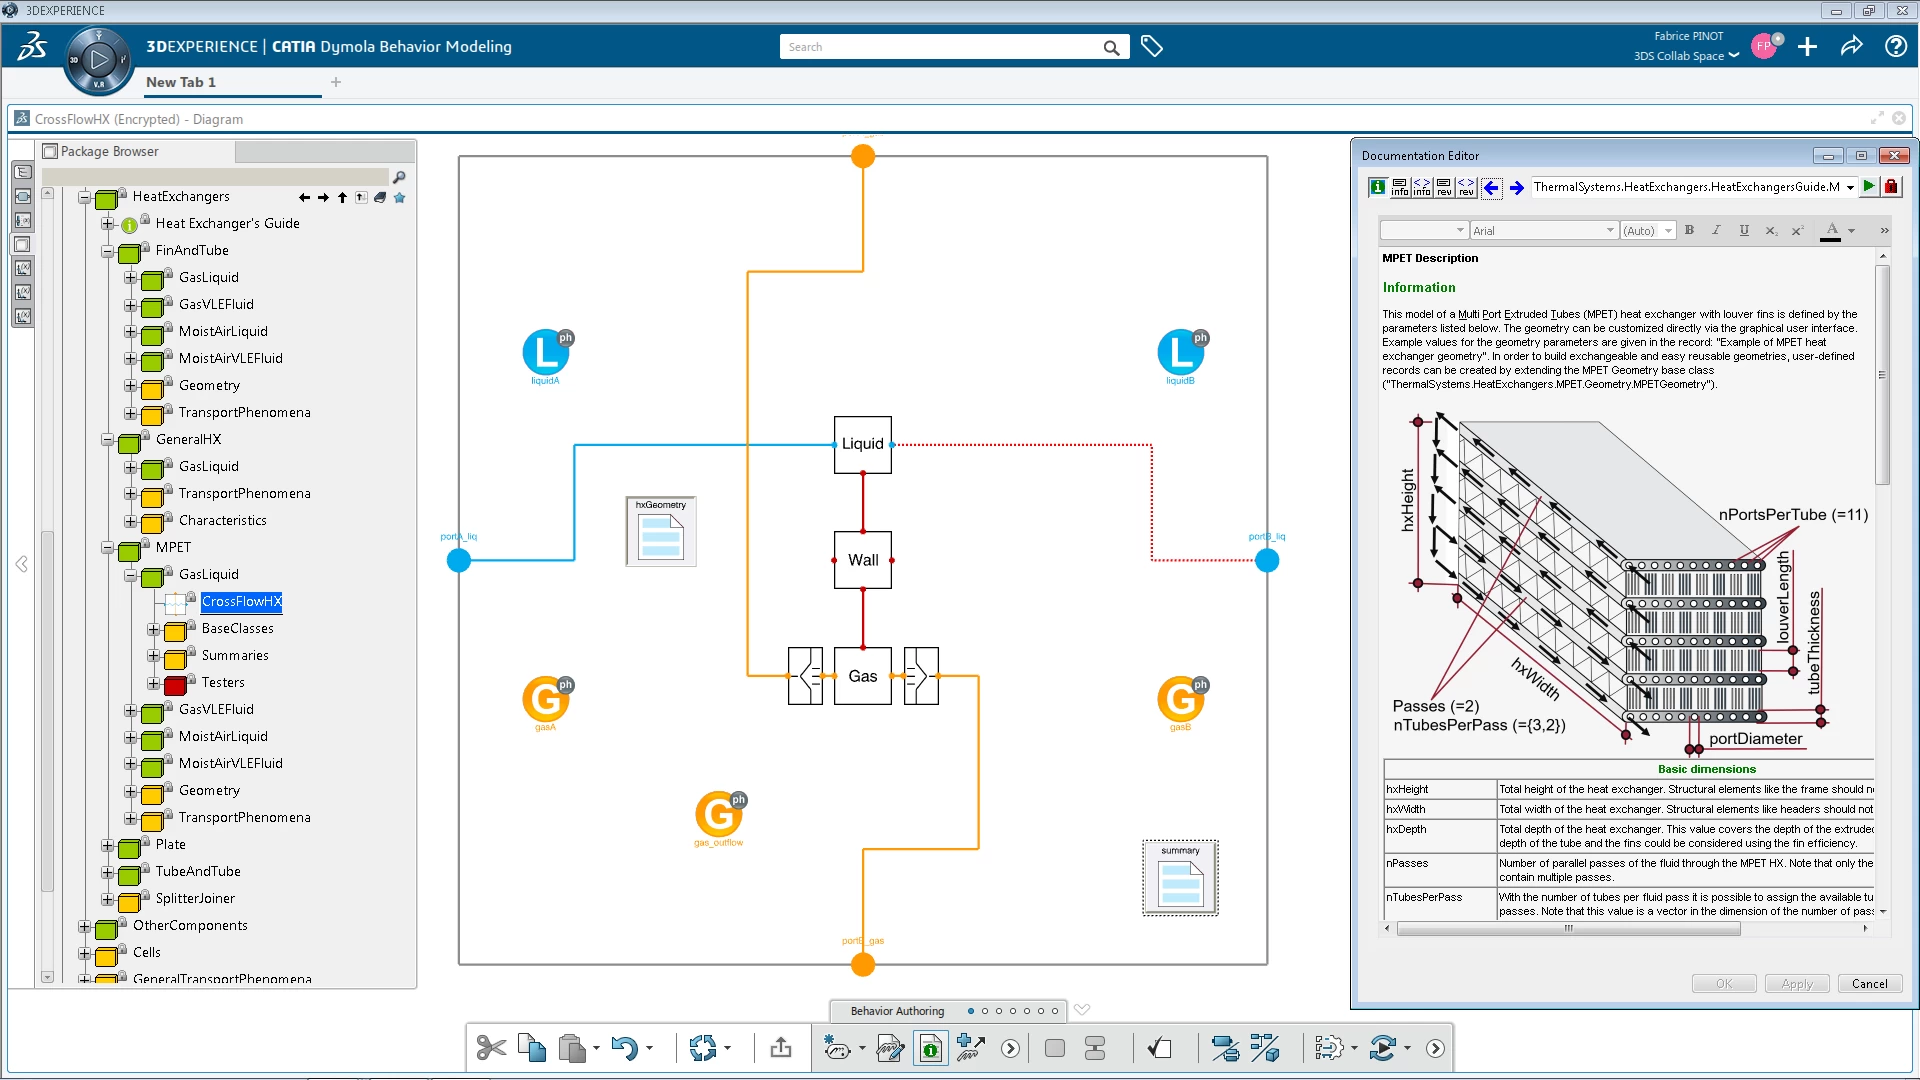Select BaseClasses tree item
The height and width of the screenshot is (1080, 1920).
(237, 628)
